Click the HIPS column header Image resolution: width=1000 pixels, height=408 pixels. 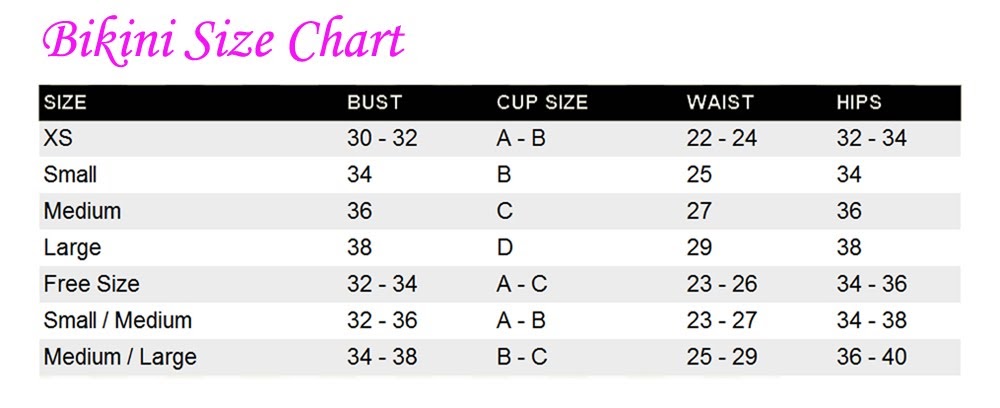(x=859, y=103)
